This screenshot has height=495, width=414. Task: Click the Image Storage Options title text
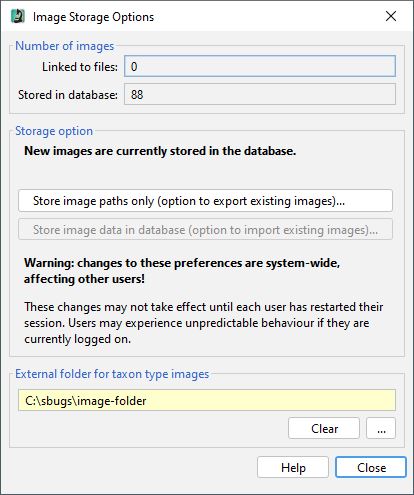pos(93,17)
